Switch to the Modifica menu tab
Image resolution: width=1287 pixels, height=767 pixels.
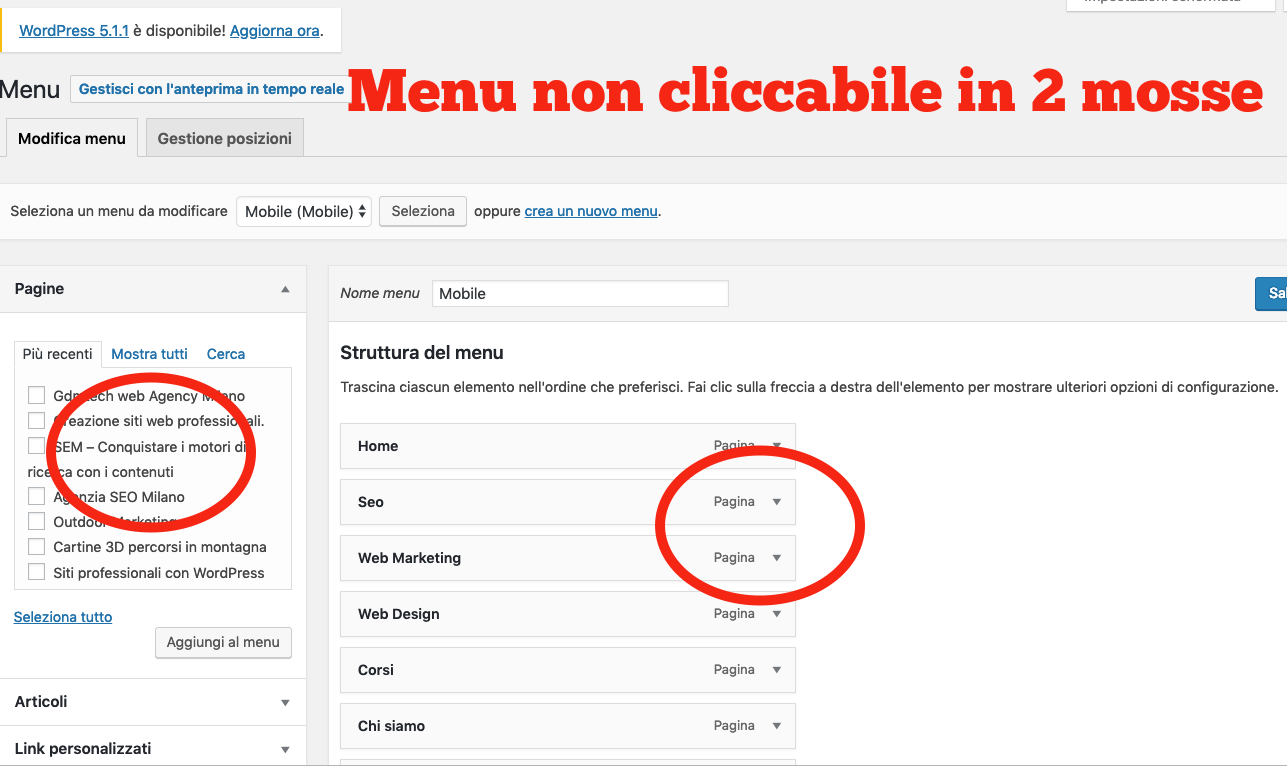(72, 138)
